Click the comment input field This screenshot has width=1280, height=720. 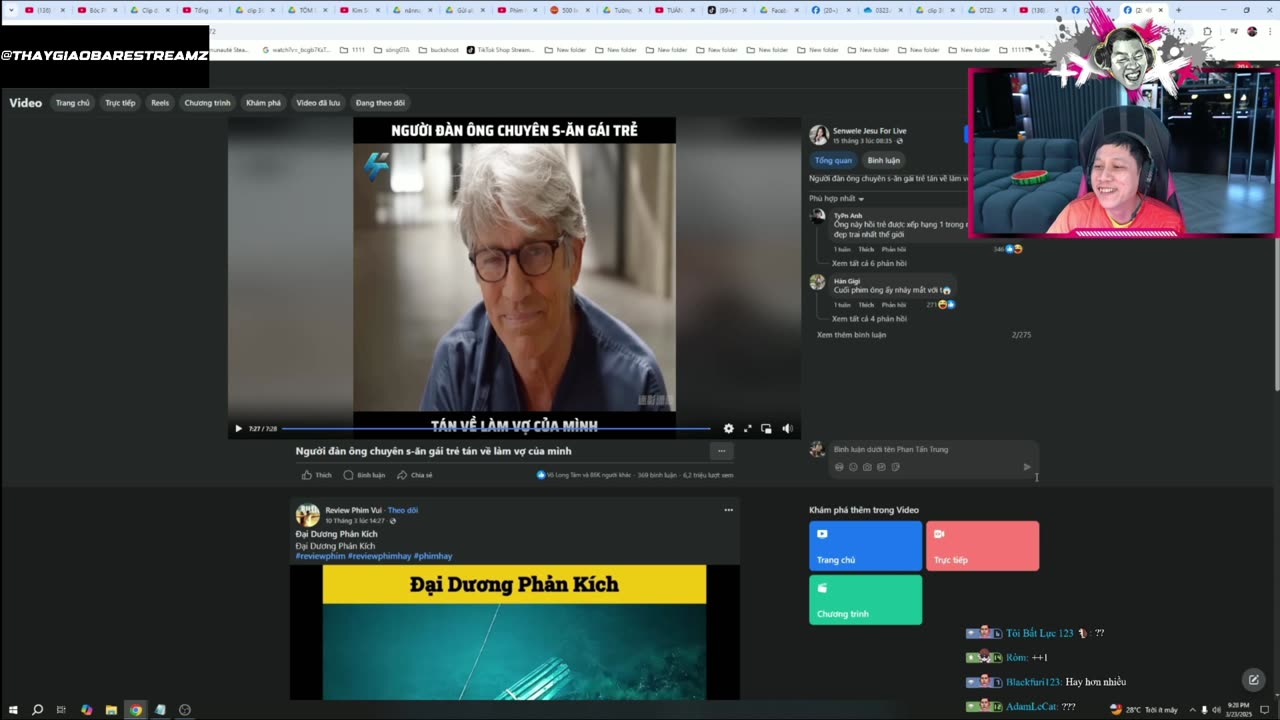click(934, 449)
